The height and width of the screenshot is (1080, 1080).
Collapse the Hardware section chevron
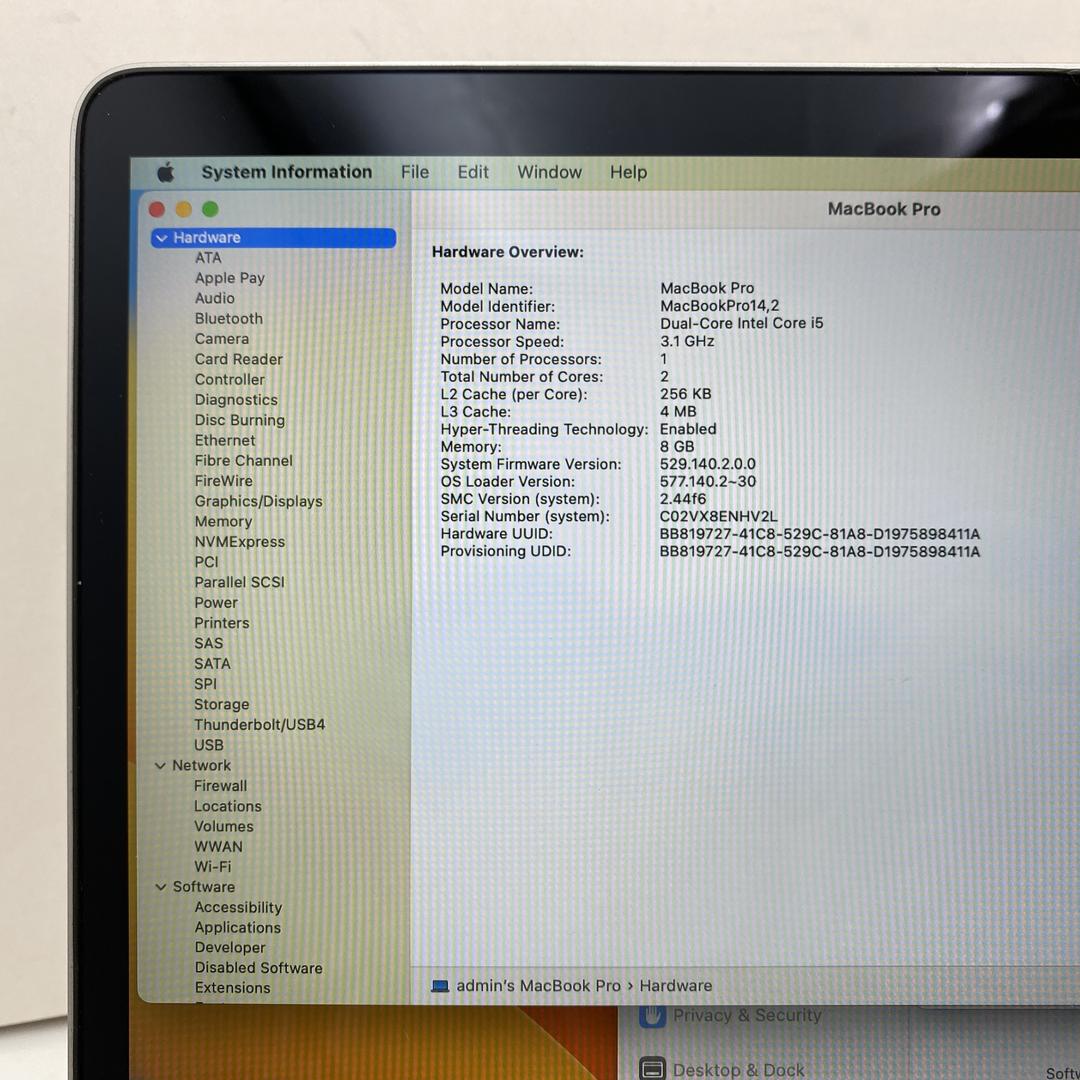pyautogui.click(x=161, y=238)
